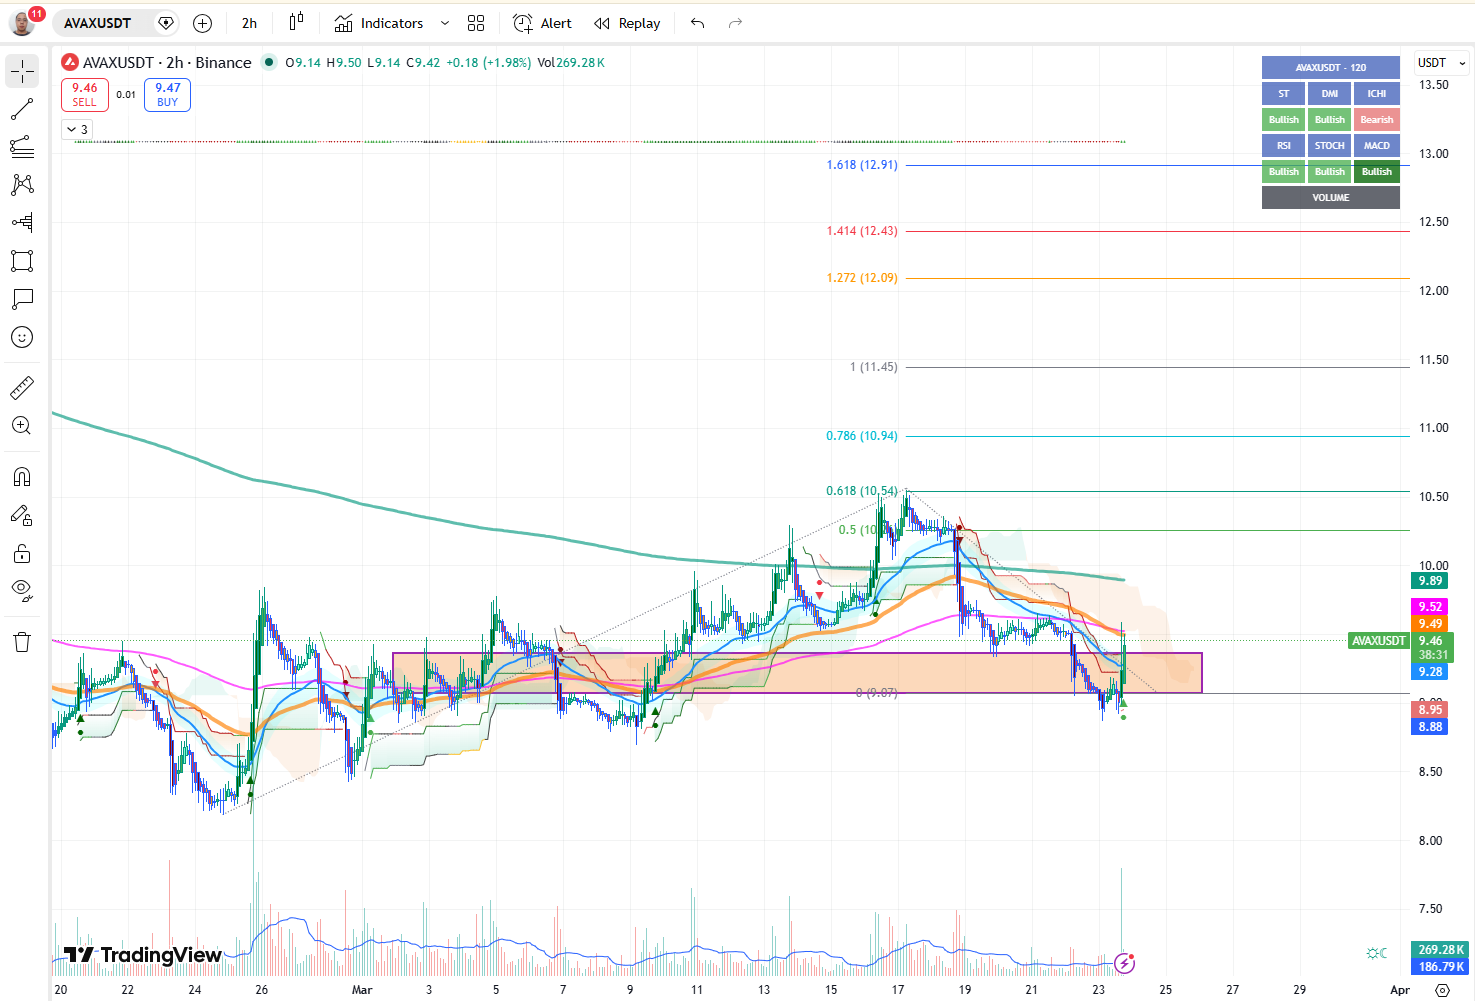Select the crosshair cursor tool
1475x1001 pixels.
pos(22,72)
